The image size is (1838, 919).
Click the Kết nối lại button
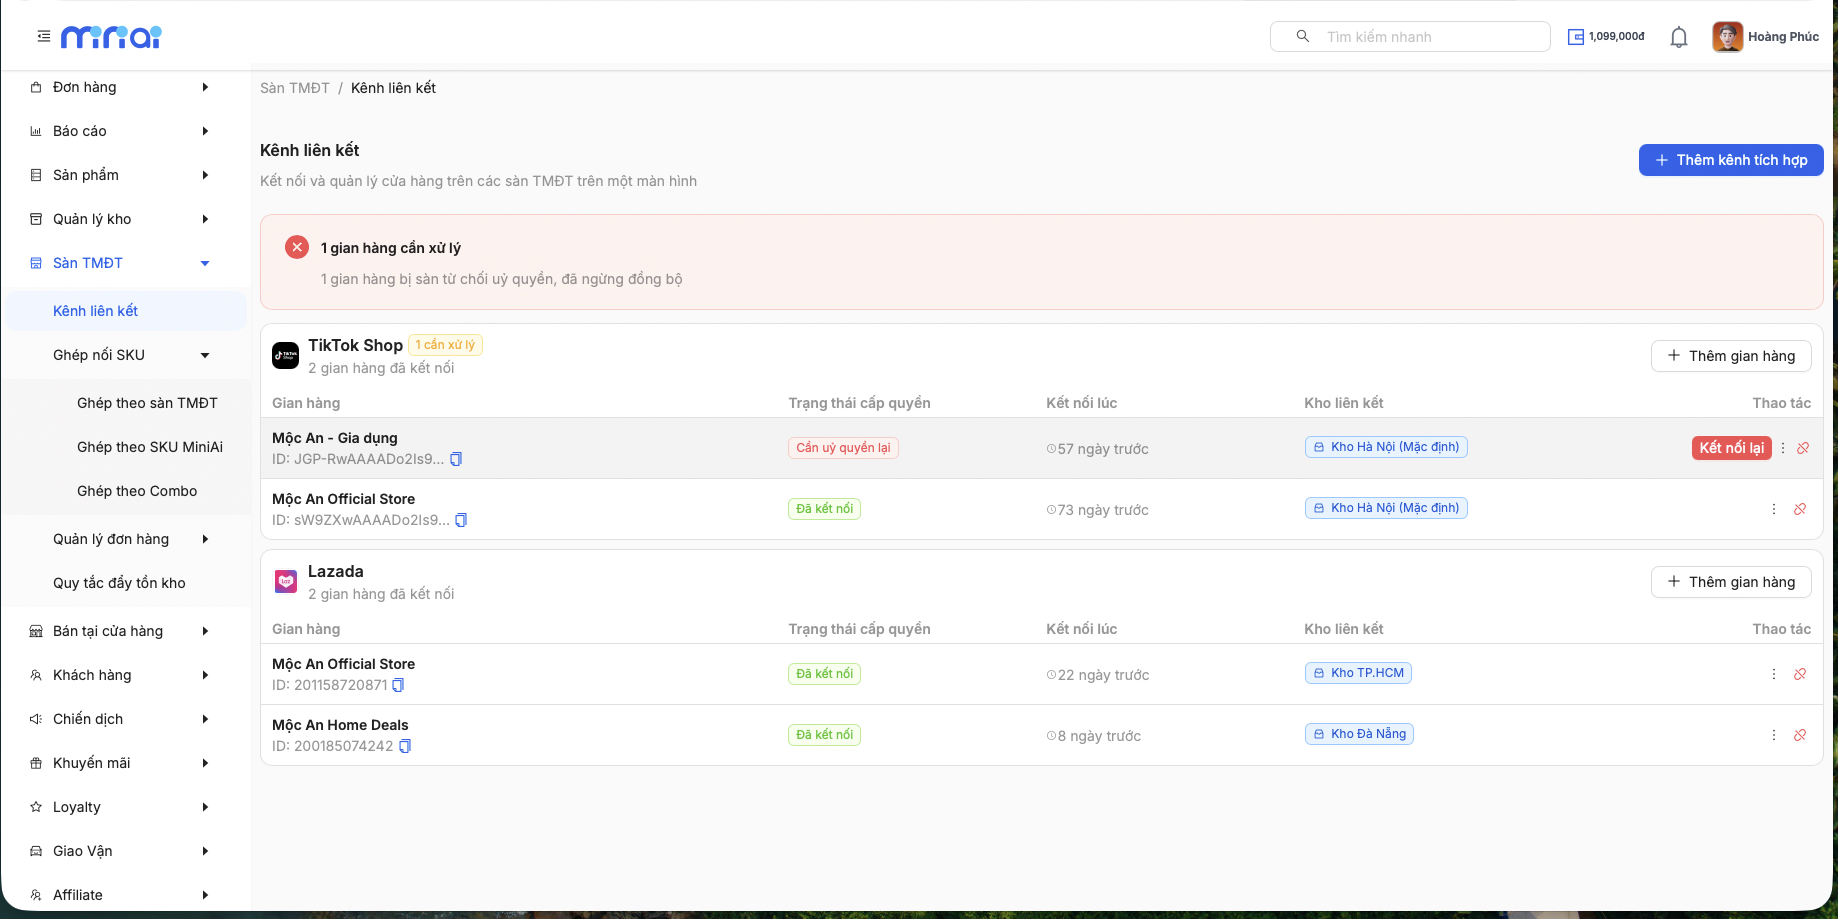click(x=1731, y=448)
